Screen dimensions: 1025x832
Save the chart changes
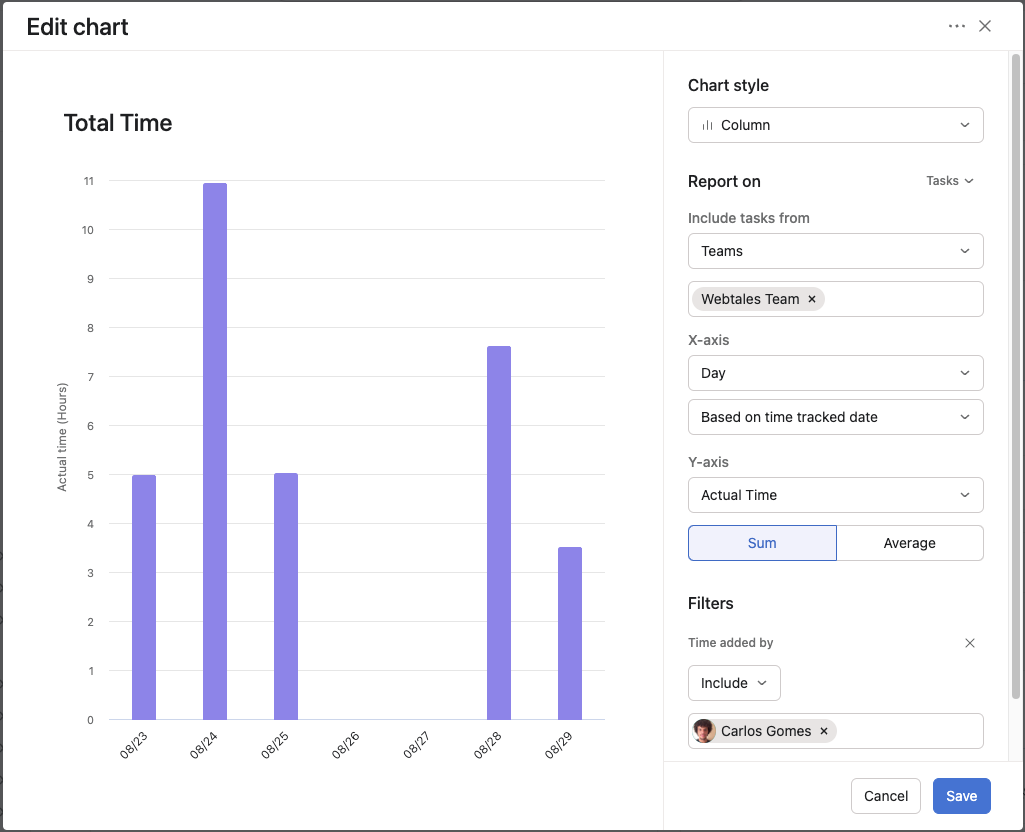(x=961, y=796)
